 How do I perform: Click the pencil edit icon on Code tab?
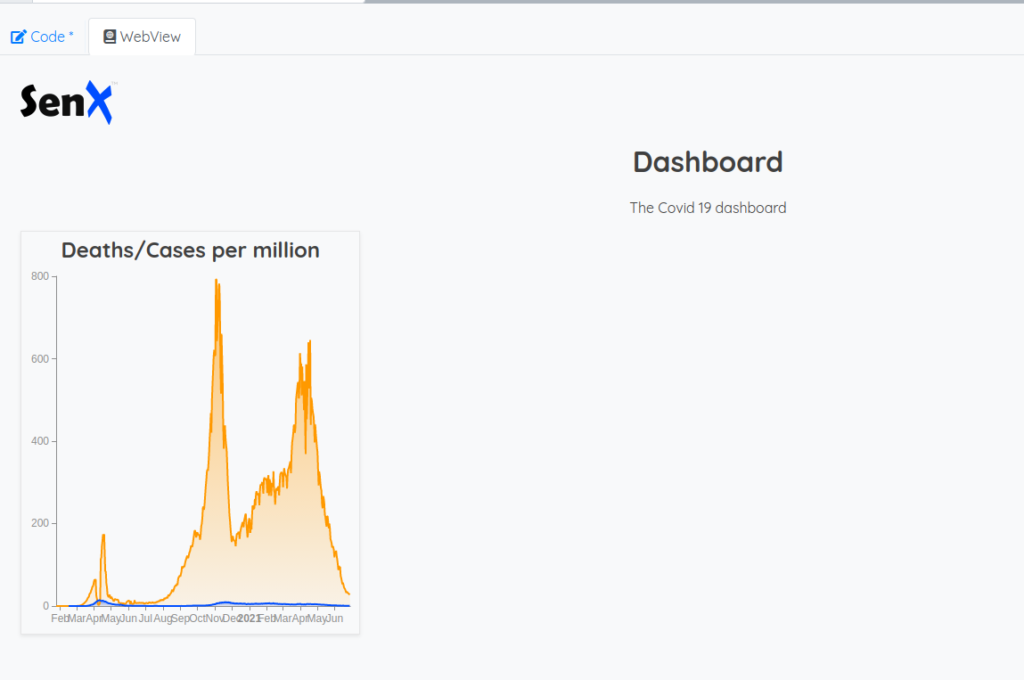(18, 37)
